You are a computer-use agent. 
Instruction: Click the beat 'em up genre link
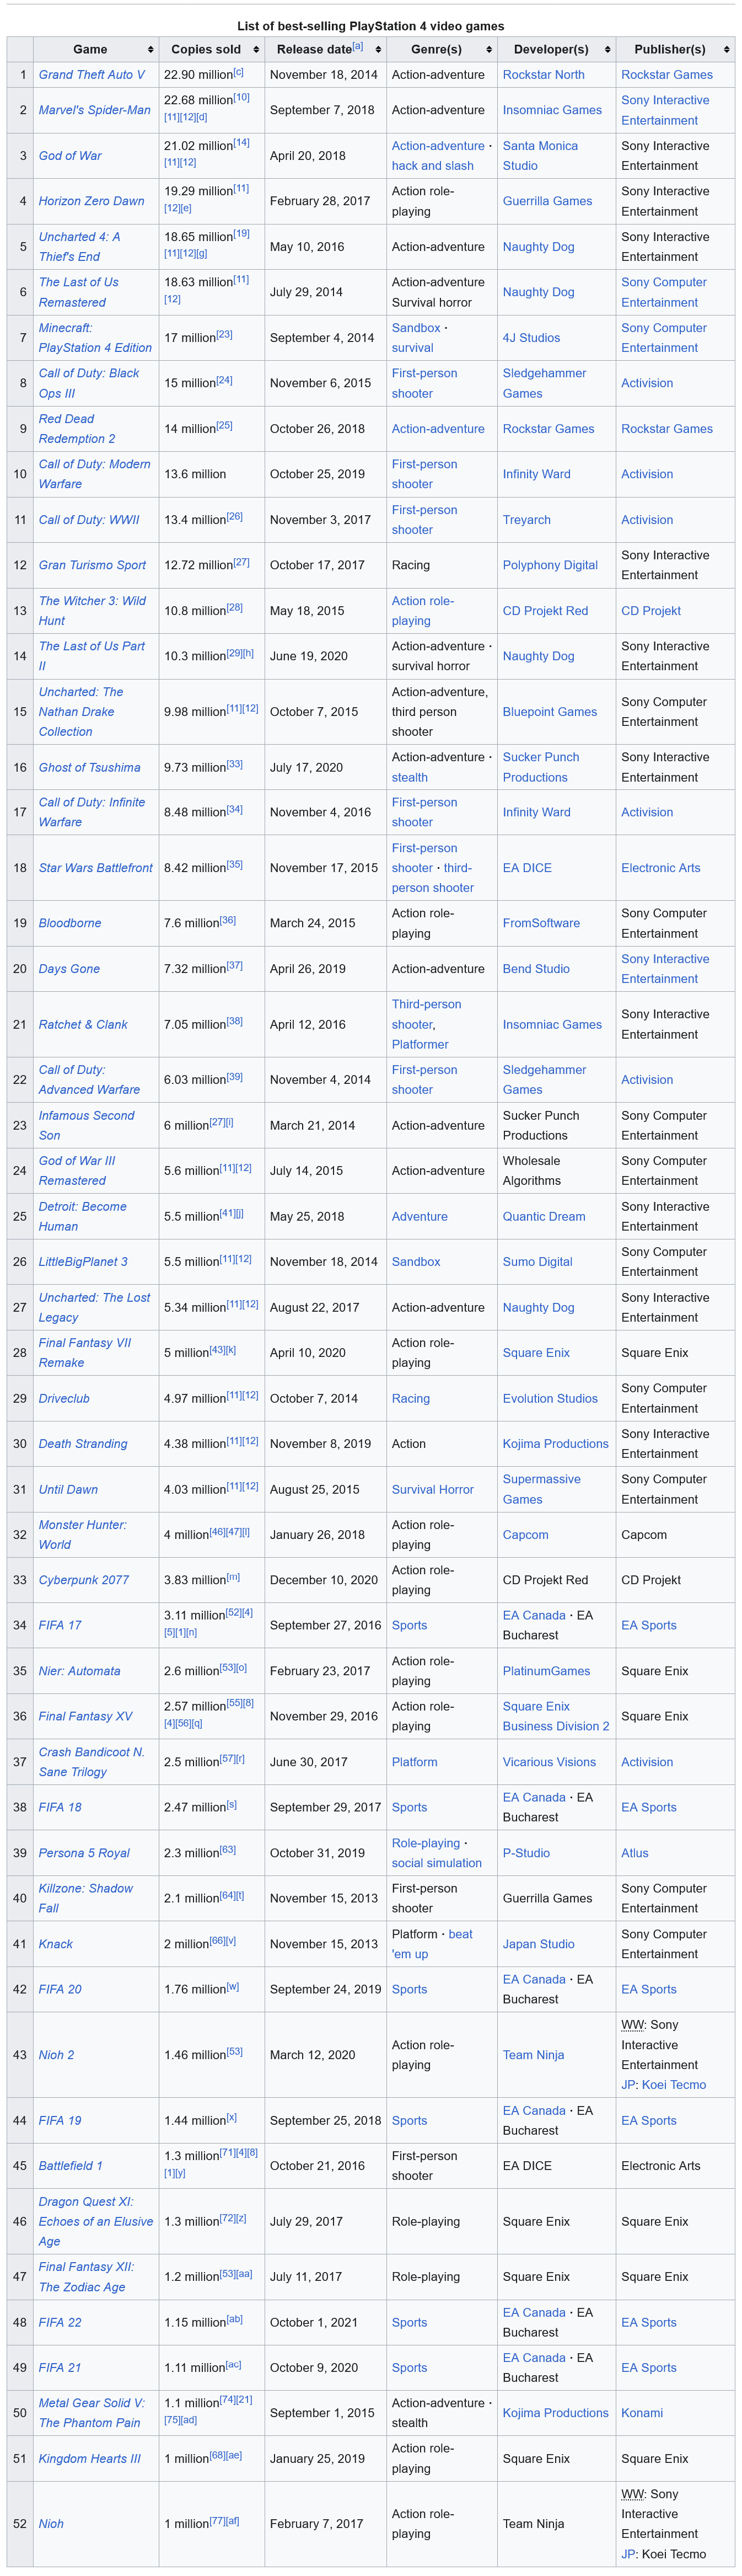(432, 1944)
